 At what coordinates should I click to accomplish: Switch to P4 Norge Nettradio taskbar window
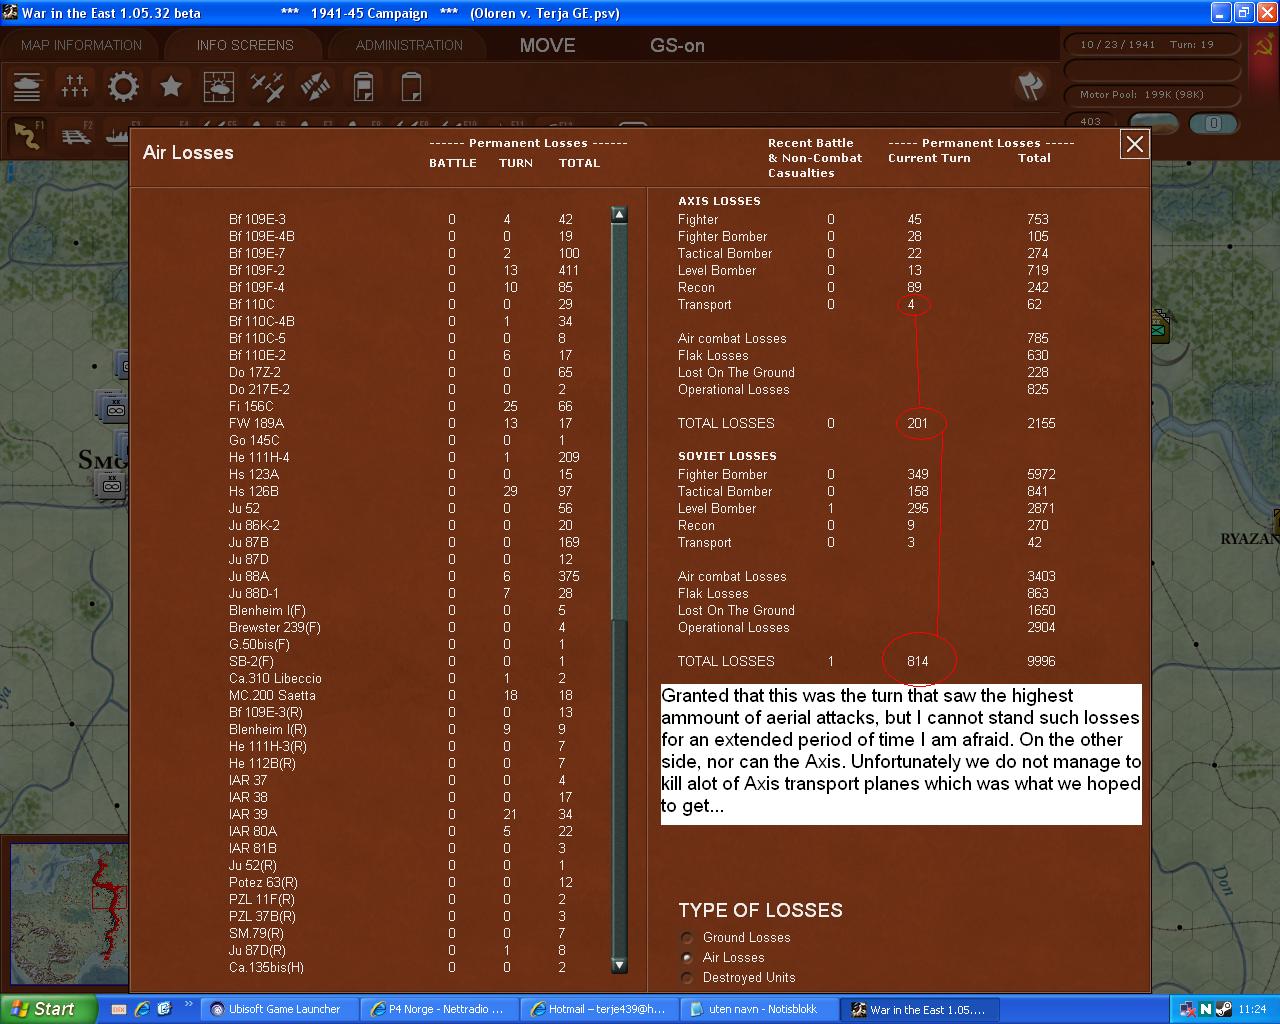point(437,1009)
